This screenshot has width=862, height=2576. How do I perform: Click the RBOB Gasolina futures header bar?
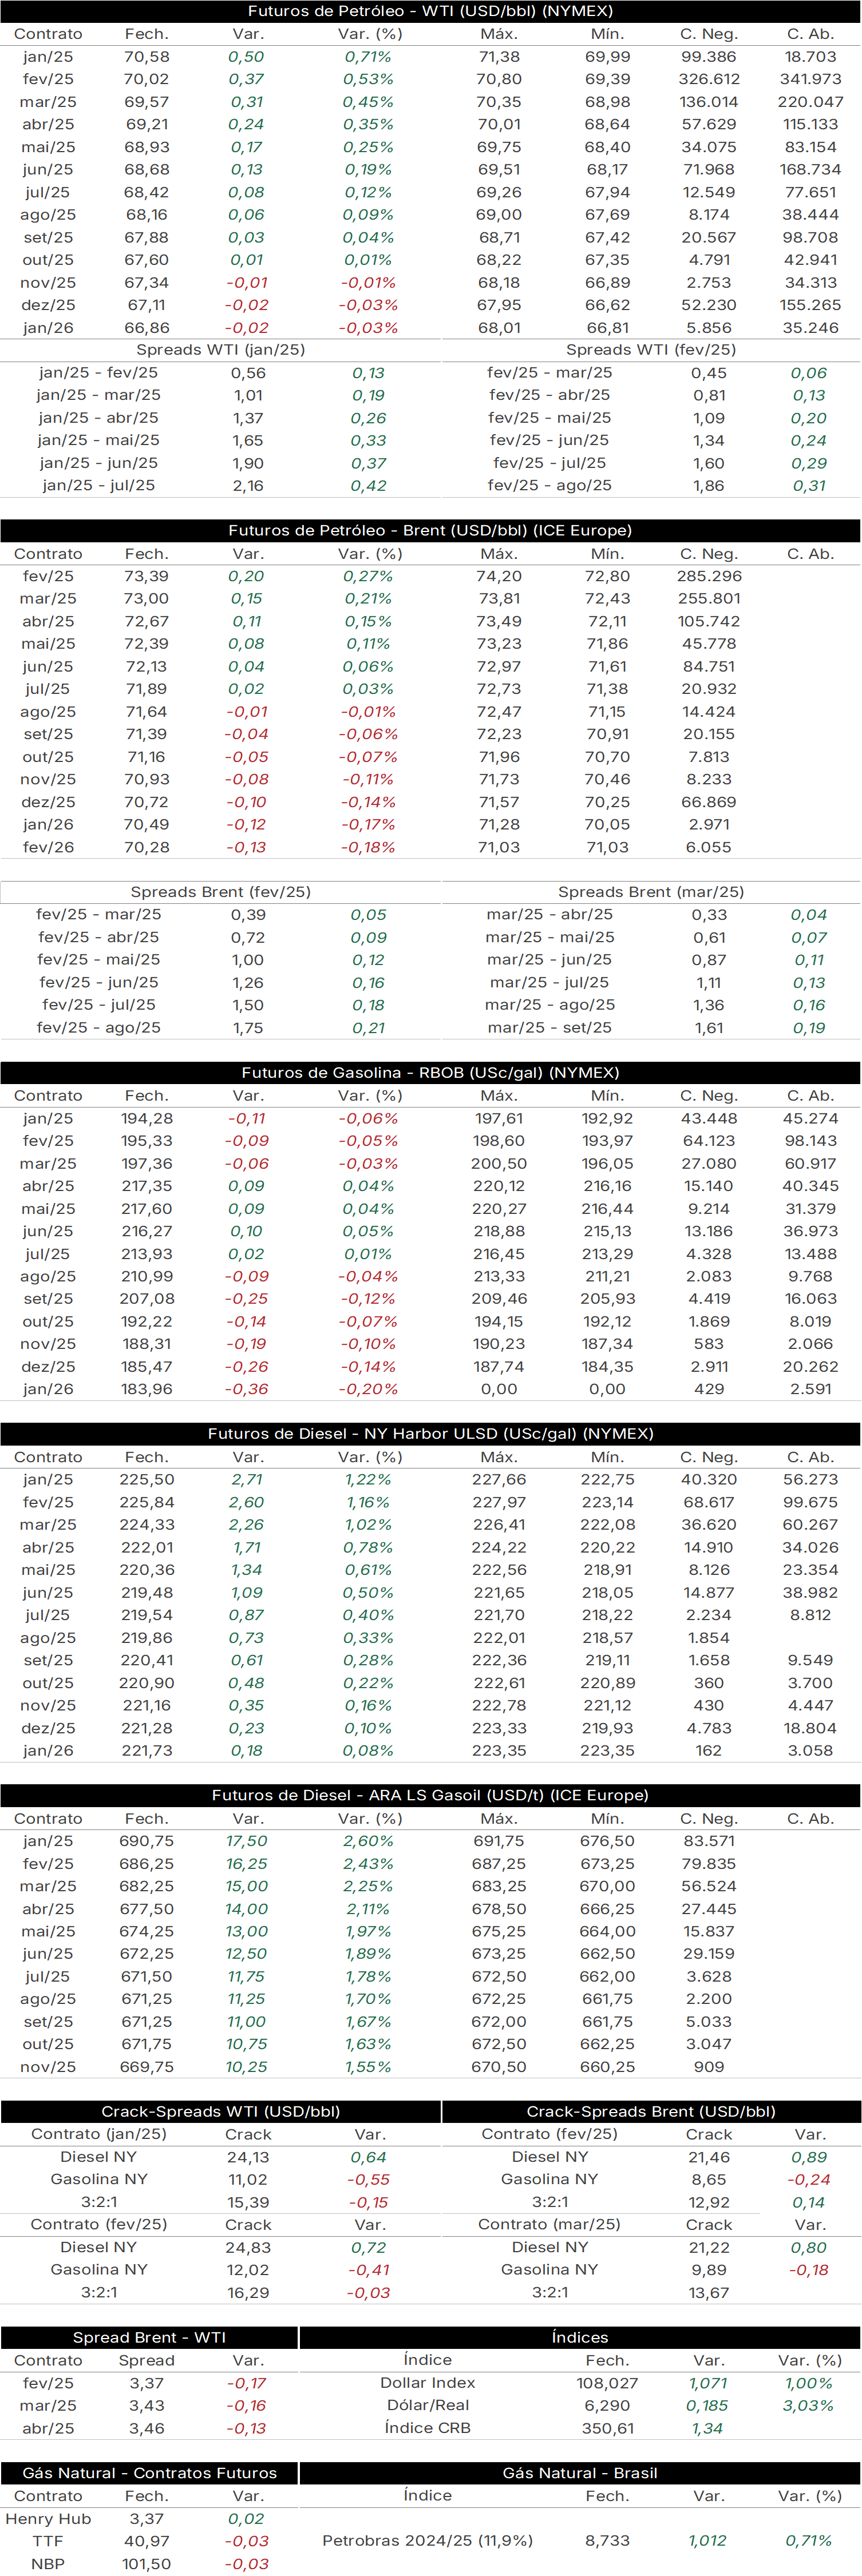coord(430,1073)
